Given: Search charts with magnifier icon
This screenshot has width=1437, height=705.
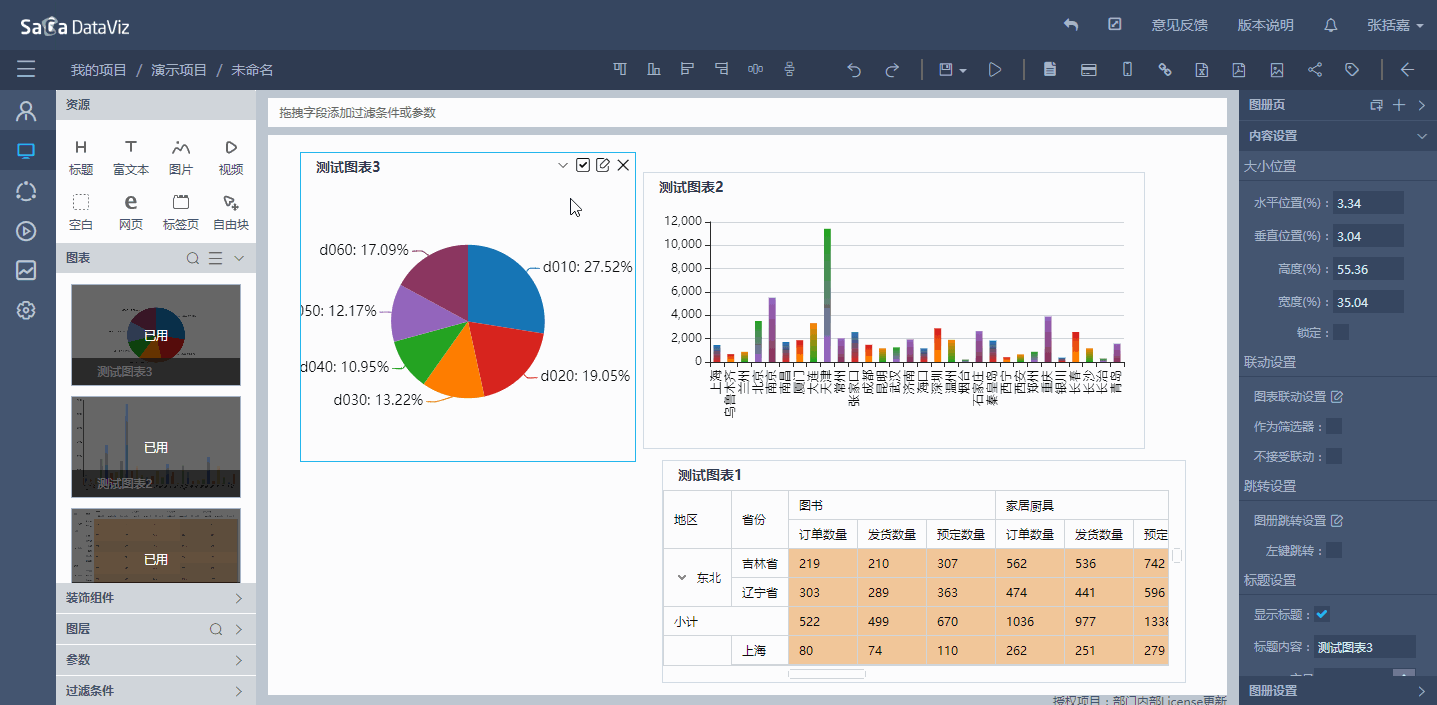Looking at the screenshot, I should click(x=193, y=258).
